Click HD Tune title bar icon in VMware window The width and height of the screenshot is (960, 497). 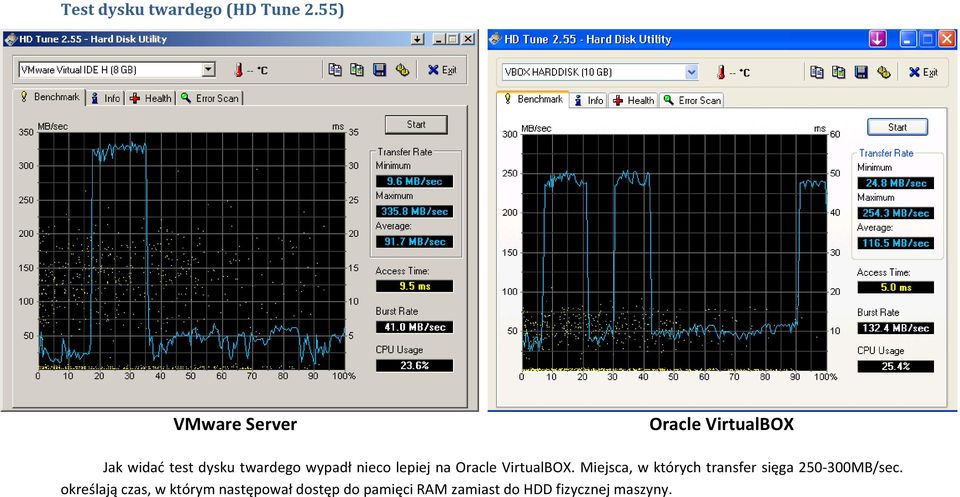[x=10, y=39]
